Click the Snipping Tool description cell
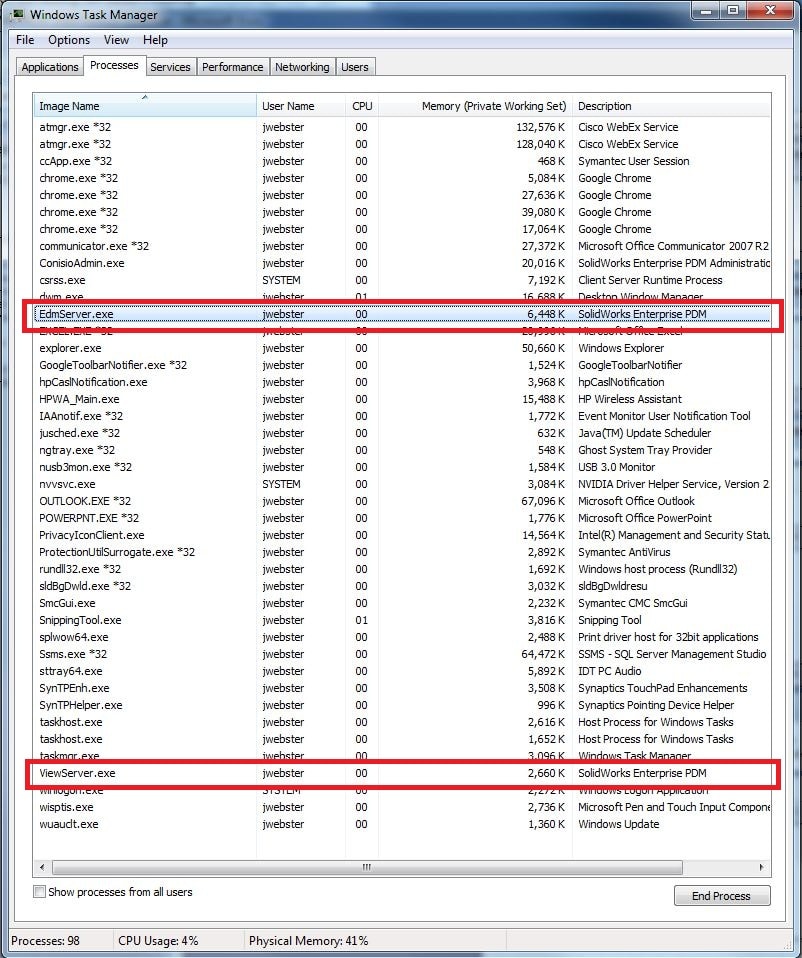The image size is (802, 958). click(x=610, y=620)
